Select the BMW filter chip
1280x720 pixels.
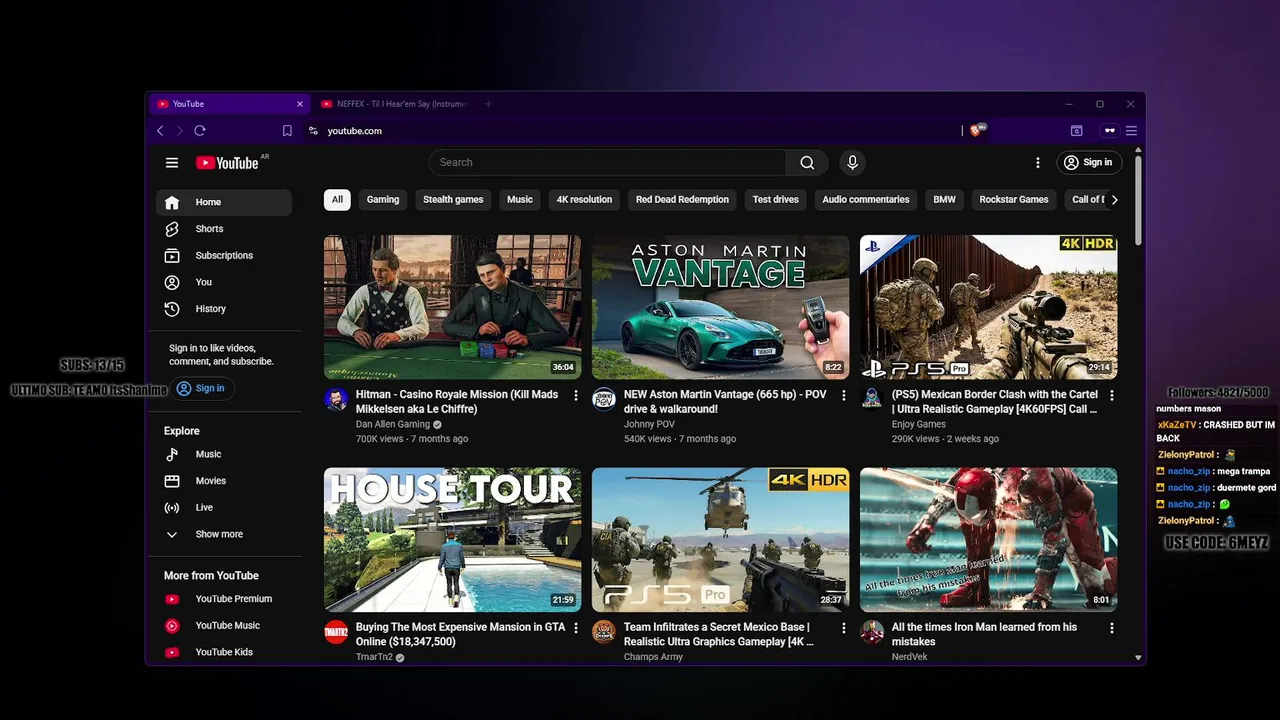(x=945, y=199)
